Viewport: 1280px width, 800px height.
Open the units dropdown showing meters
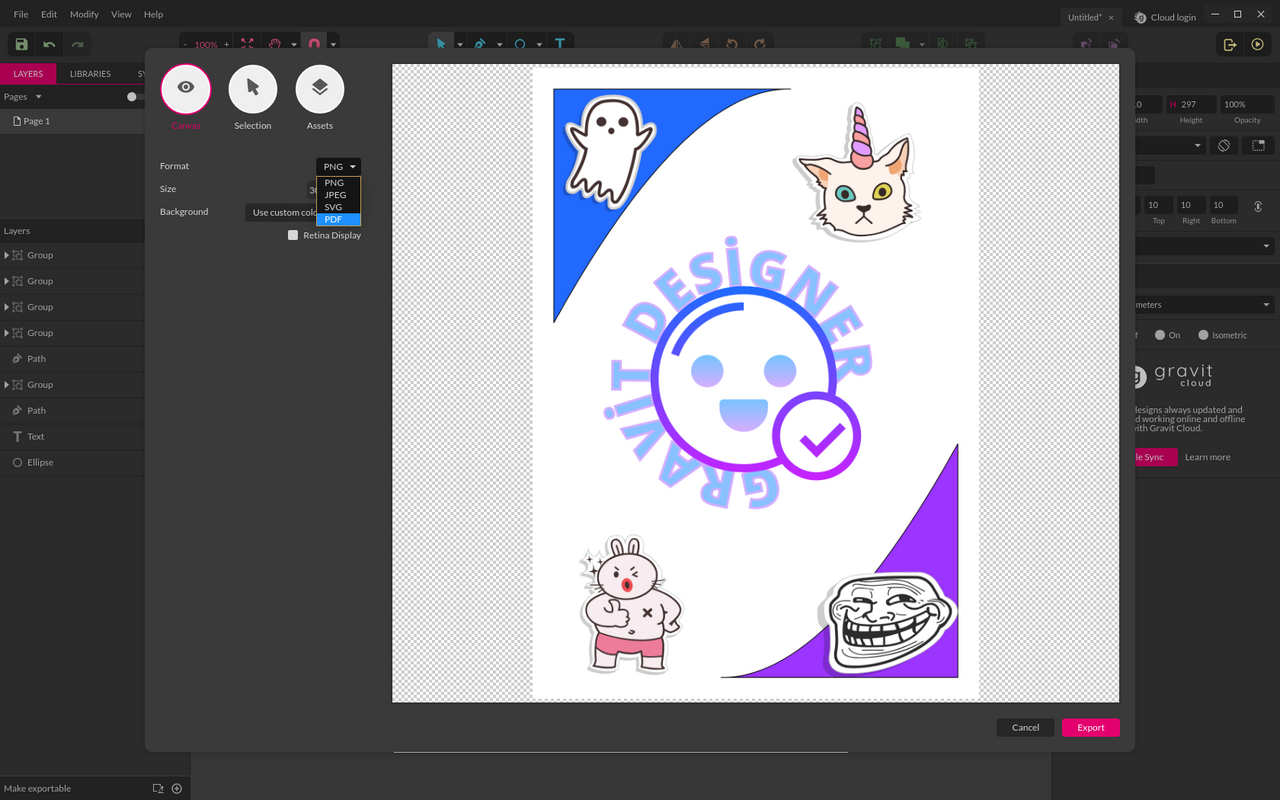1204,305
